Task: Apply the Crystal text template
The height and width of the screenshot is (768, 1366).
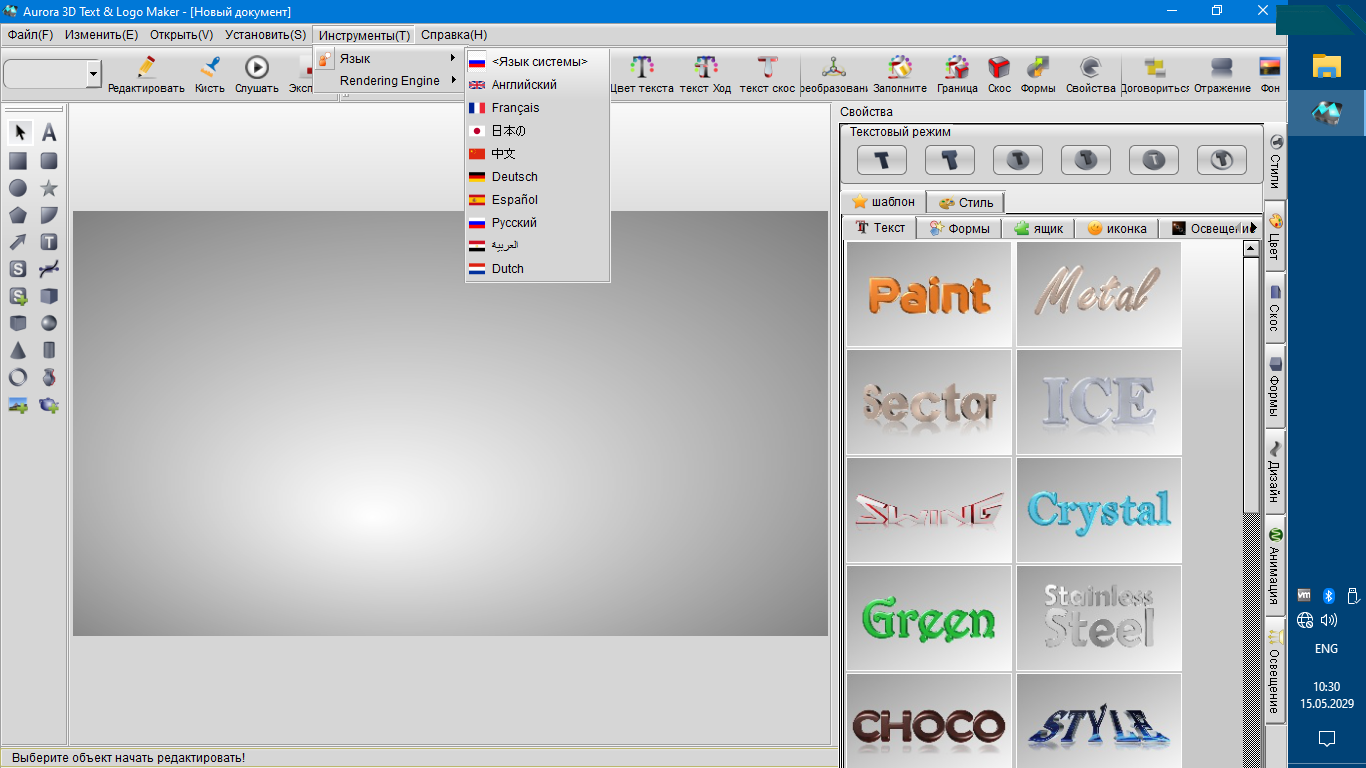Action: click(x=1098, y=510)
